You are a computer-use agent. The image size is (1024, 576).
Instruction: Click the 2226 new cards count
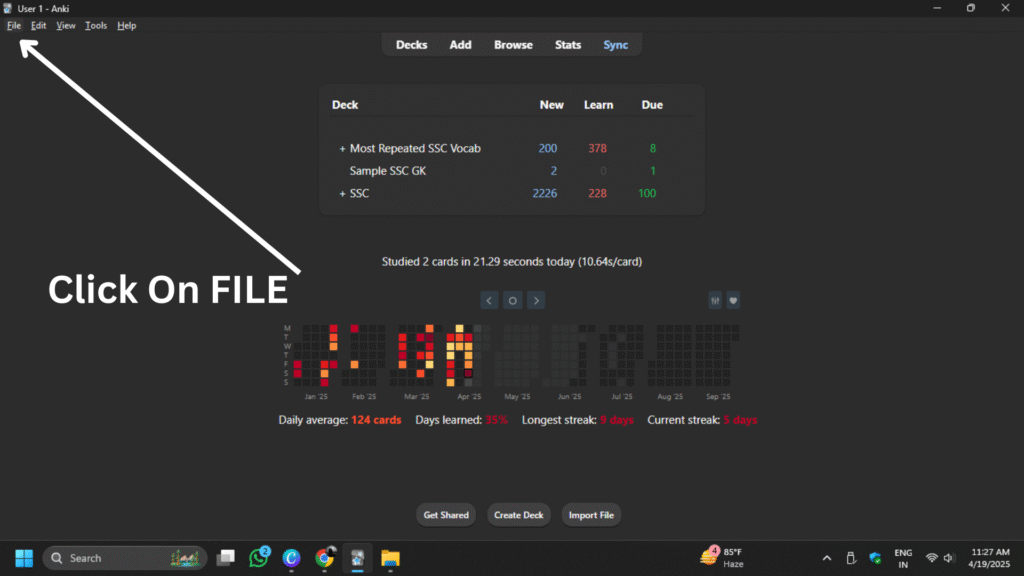(545, 193)
